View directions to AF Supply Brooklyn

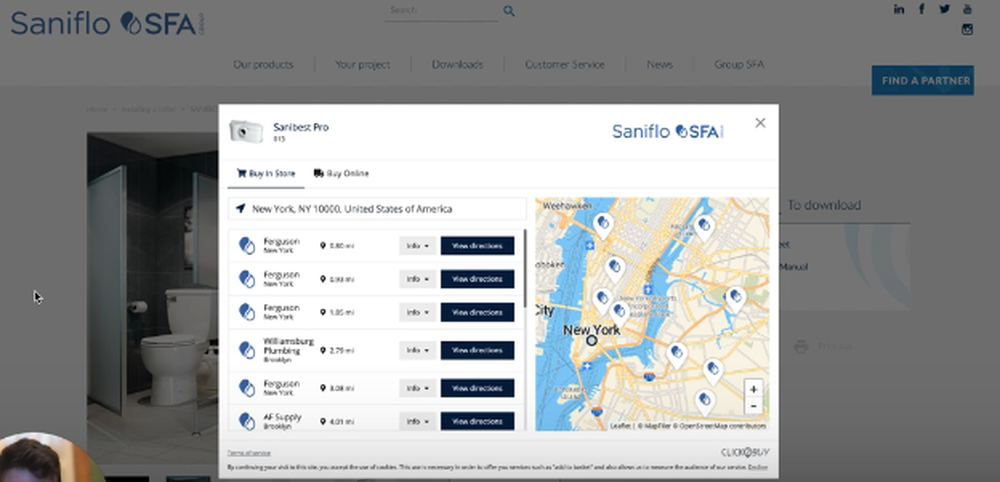coord(477,421)
